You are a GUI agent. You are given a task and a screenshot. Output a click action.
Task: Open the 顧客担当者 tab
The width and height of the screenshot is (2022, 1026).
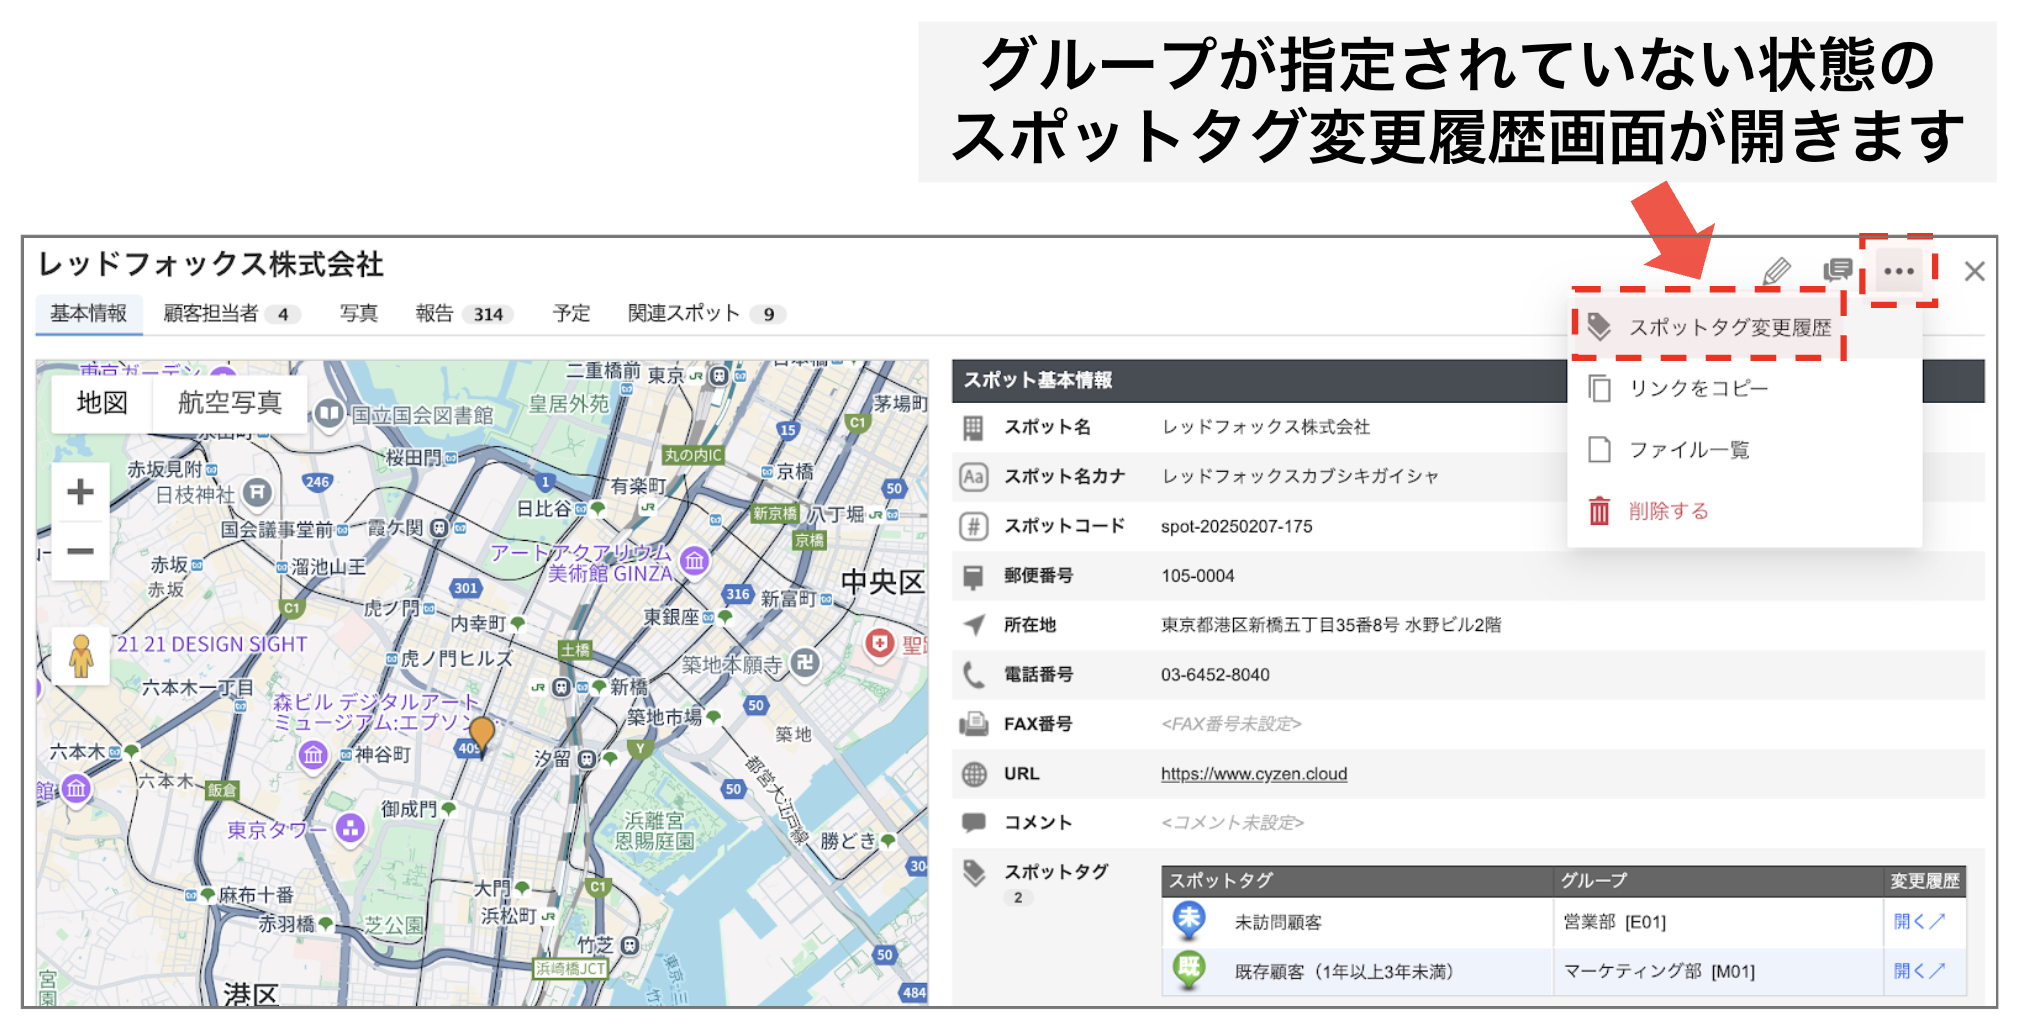231,314
